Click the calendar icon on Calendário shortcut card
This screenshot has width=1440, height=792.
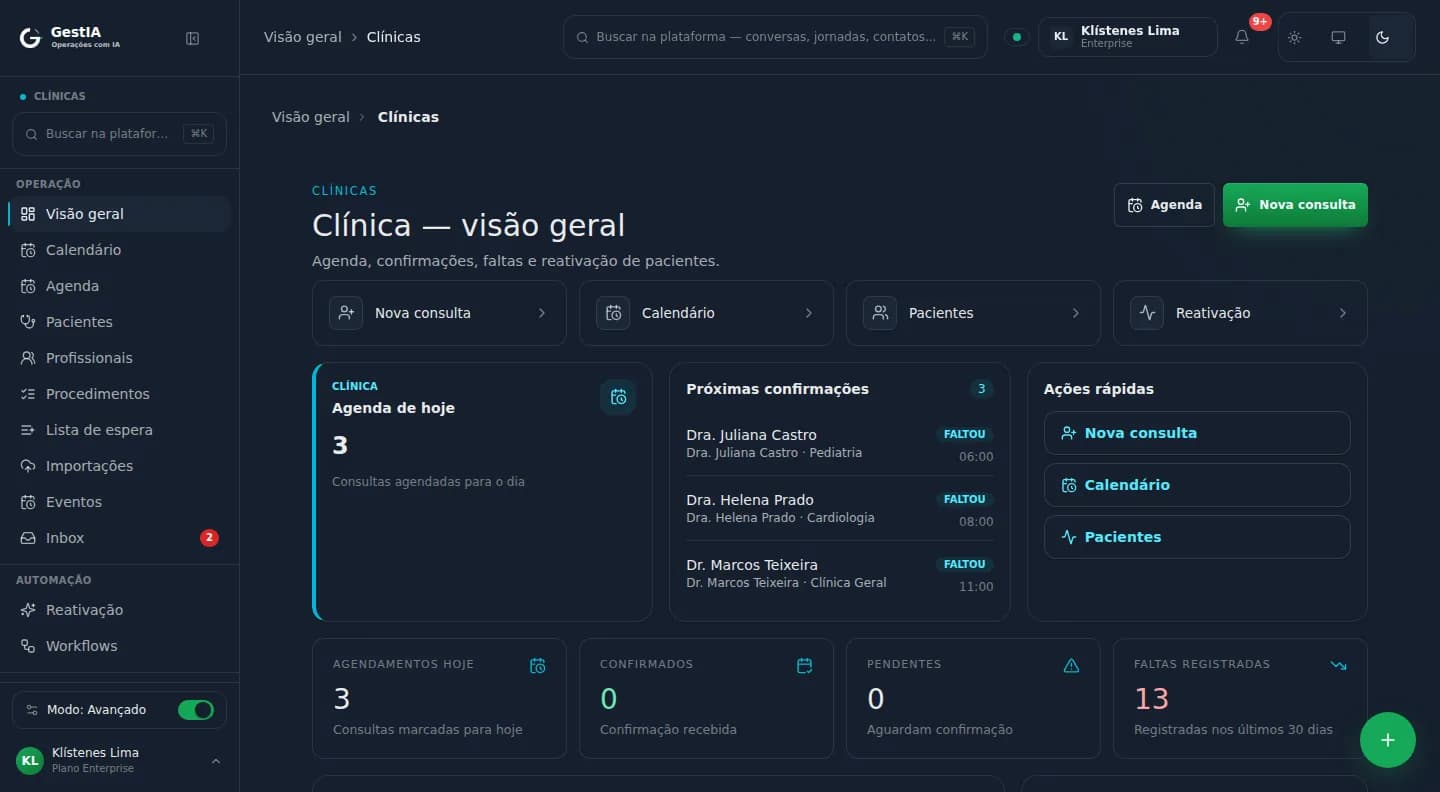613,313
